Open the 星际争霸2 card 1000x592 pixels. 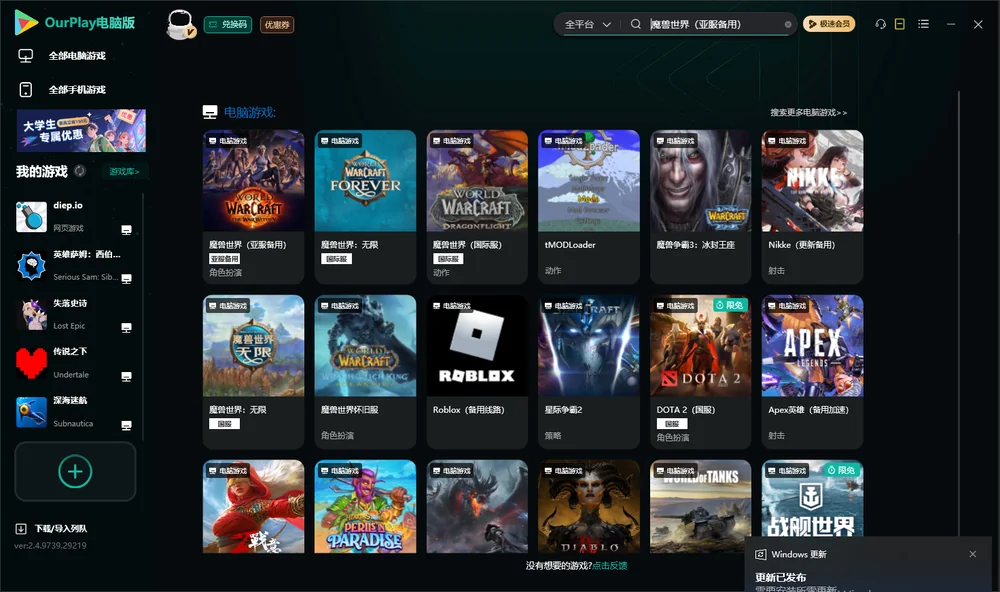pos(589,371)
